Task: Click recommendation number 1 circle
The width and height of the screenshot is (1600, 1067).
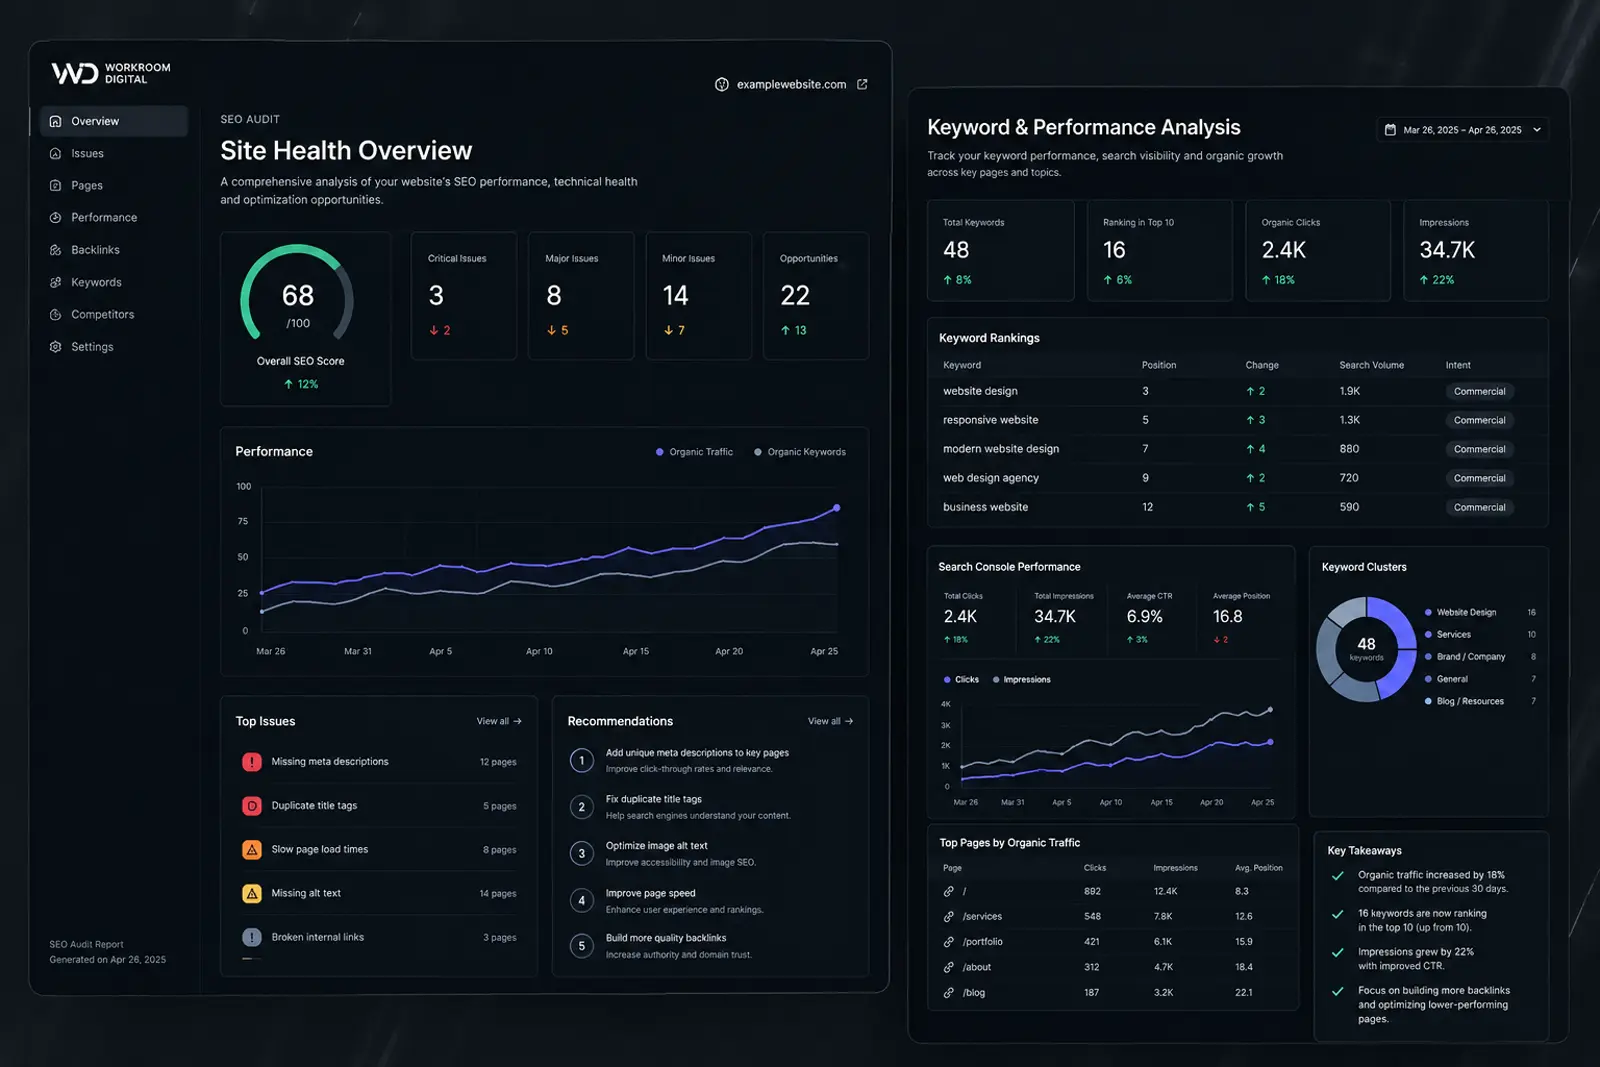Action: point(582,761)
